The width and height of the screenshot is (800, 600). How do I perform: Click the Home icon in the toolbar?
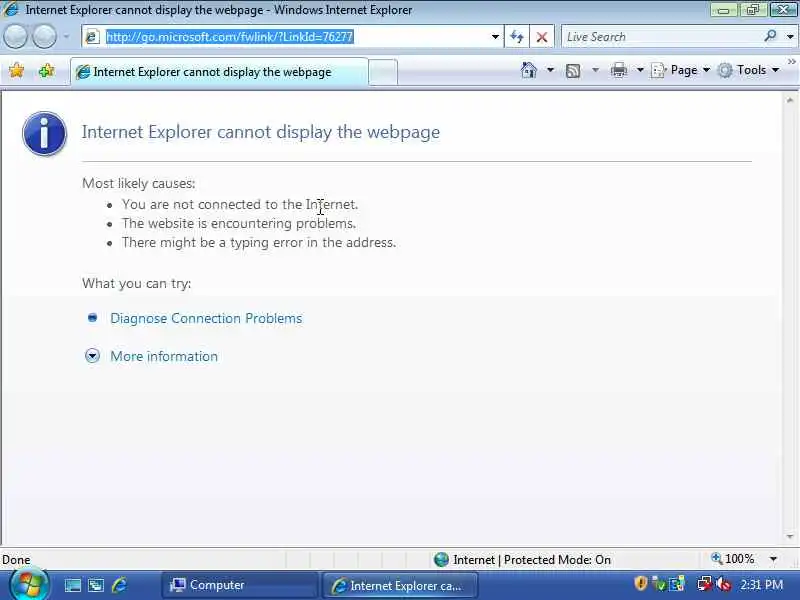point(529,70)
